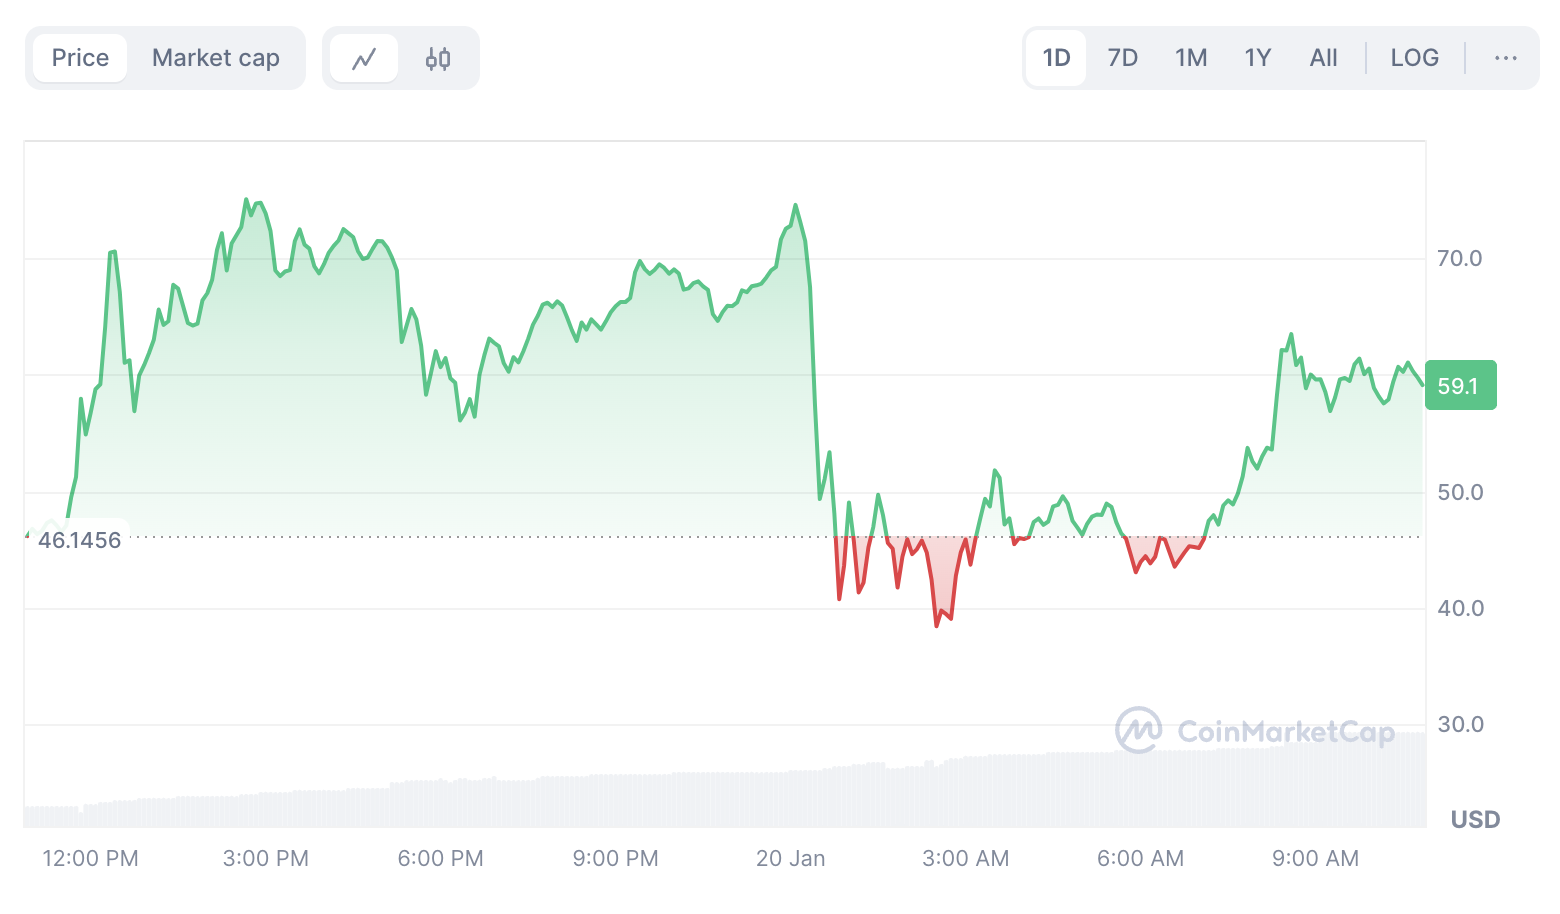This screenshot has width=1560, height=914.
Task: Show the 1Y price history
Action: [x=1257, y=58]
